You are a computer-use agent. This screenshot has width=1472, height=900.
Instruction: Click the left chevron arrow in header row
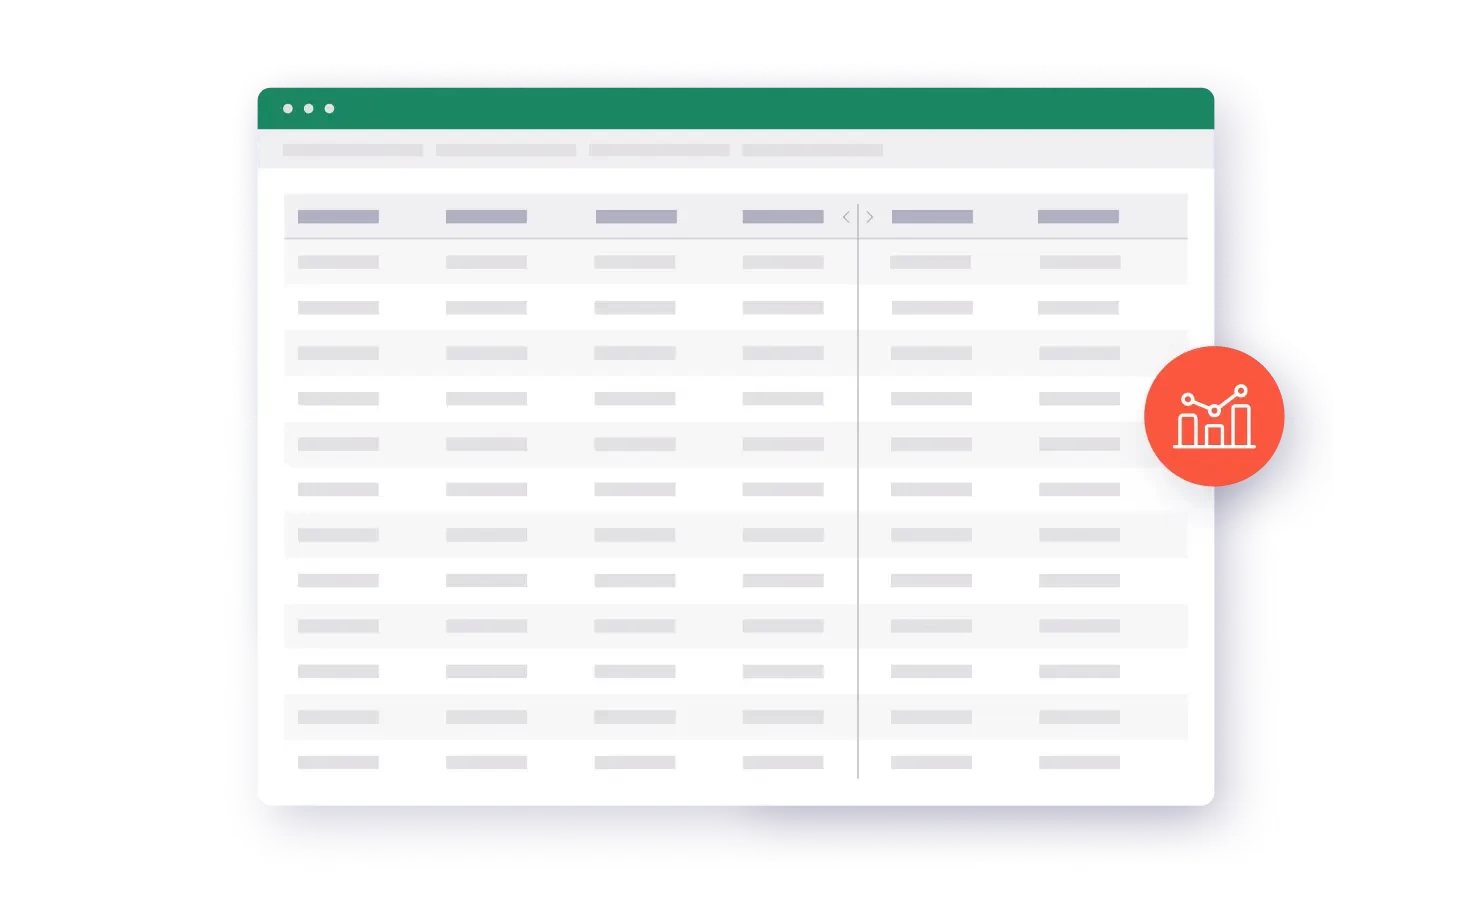click(846, 217)
